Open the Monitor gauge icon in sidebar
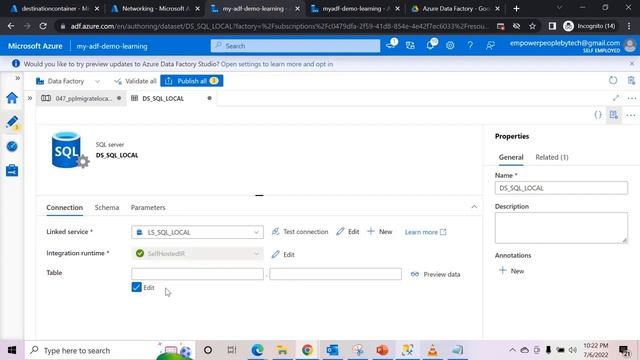Viewport: 640px width, 360px height. click(x=12, y=146)
